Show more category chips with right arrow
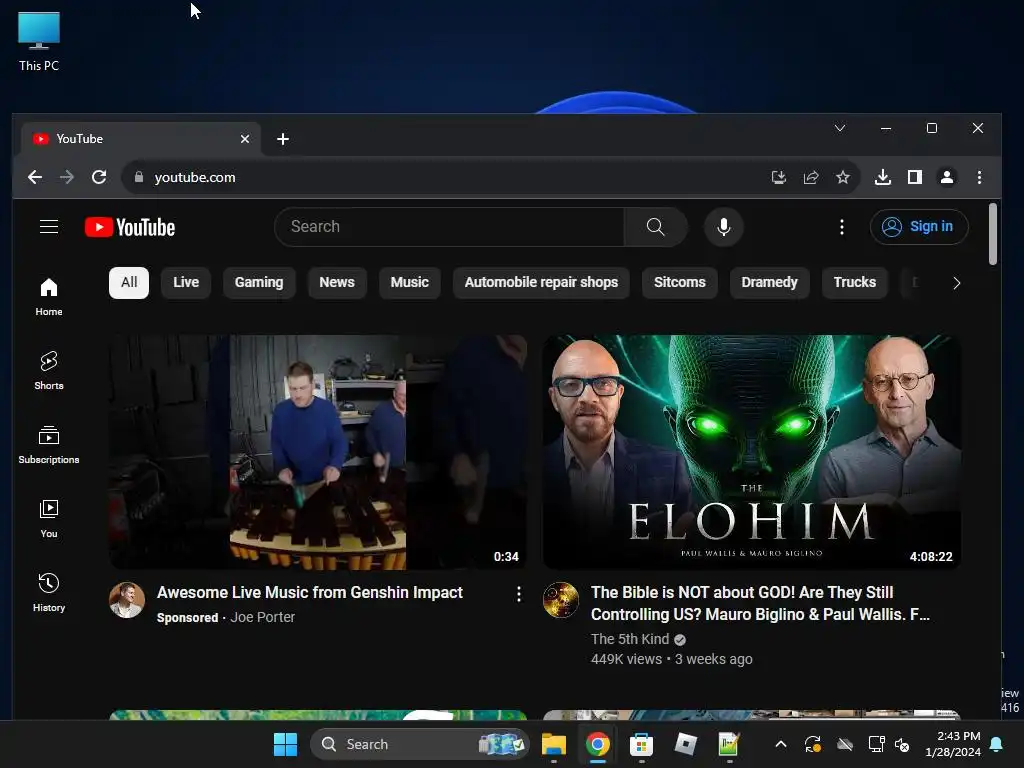Image resolution: width=1024 pixels, height=768 pixels. 957,283
